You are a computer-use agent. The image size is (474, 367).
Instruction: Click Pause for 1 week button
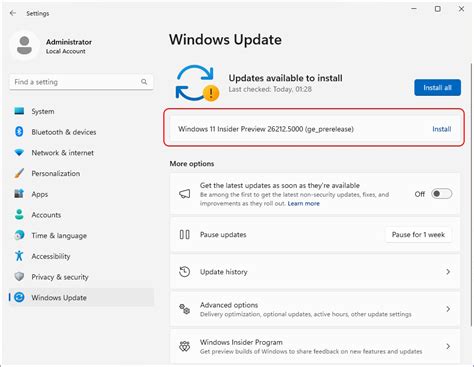tap(418, 235)
